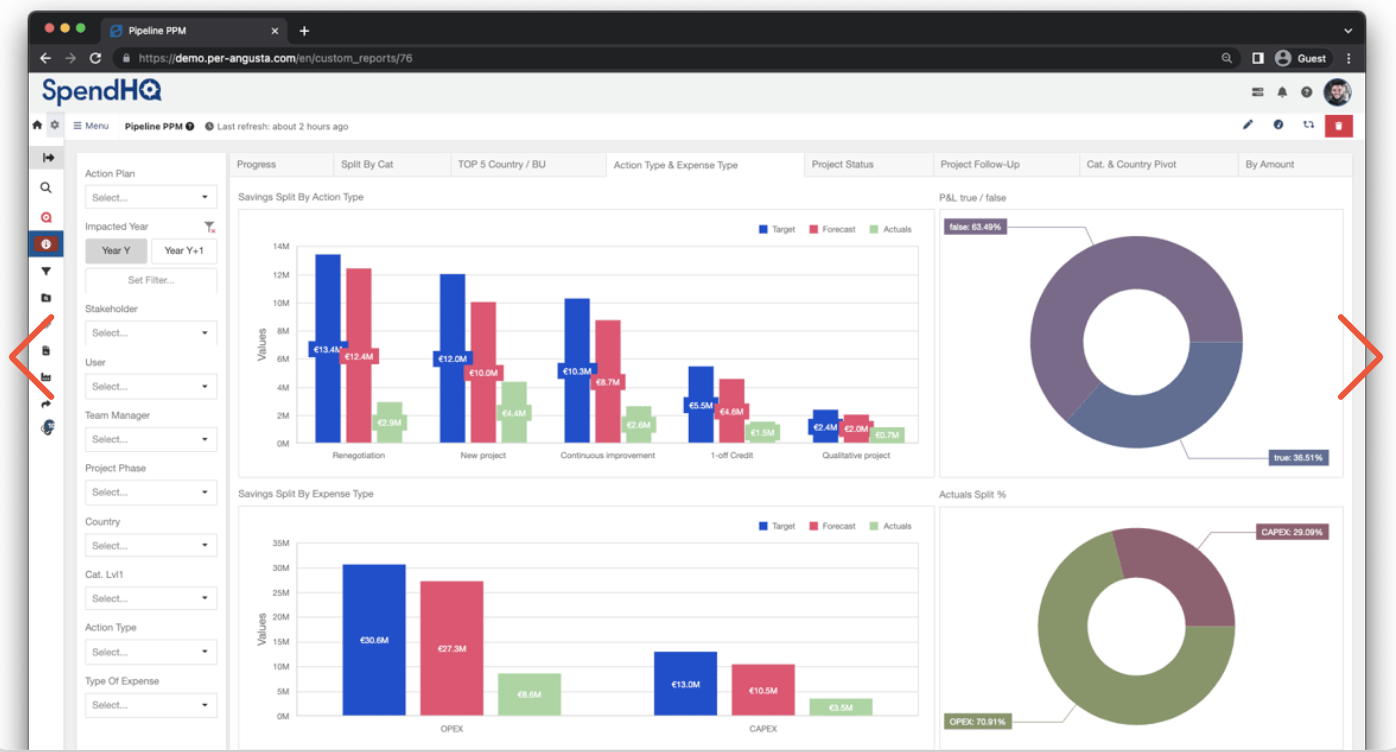The height and width of the screenshot is (752, 1396).
Task: Toggle the Year Y button
Action: point(116,250)
